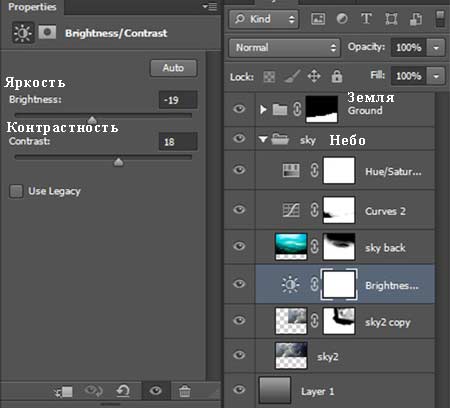Image resolution: width=450 pixels, height=408 pixels.
Task: Click mask link icon on sky back layer
Action: coord(314,246)
